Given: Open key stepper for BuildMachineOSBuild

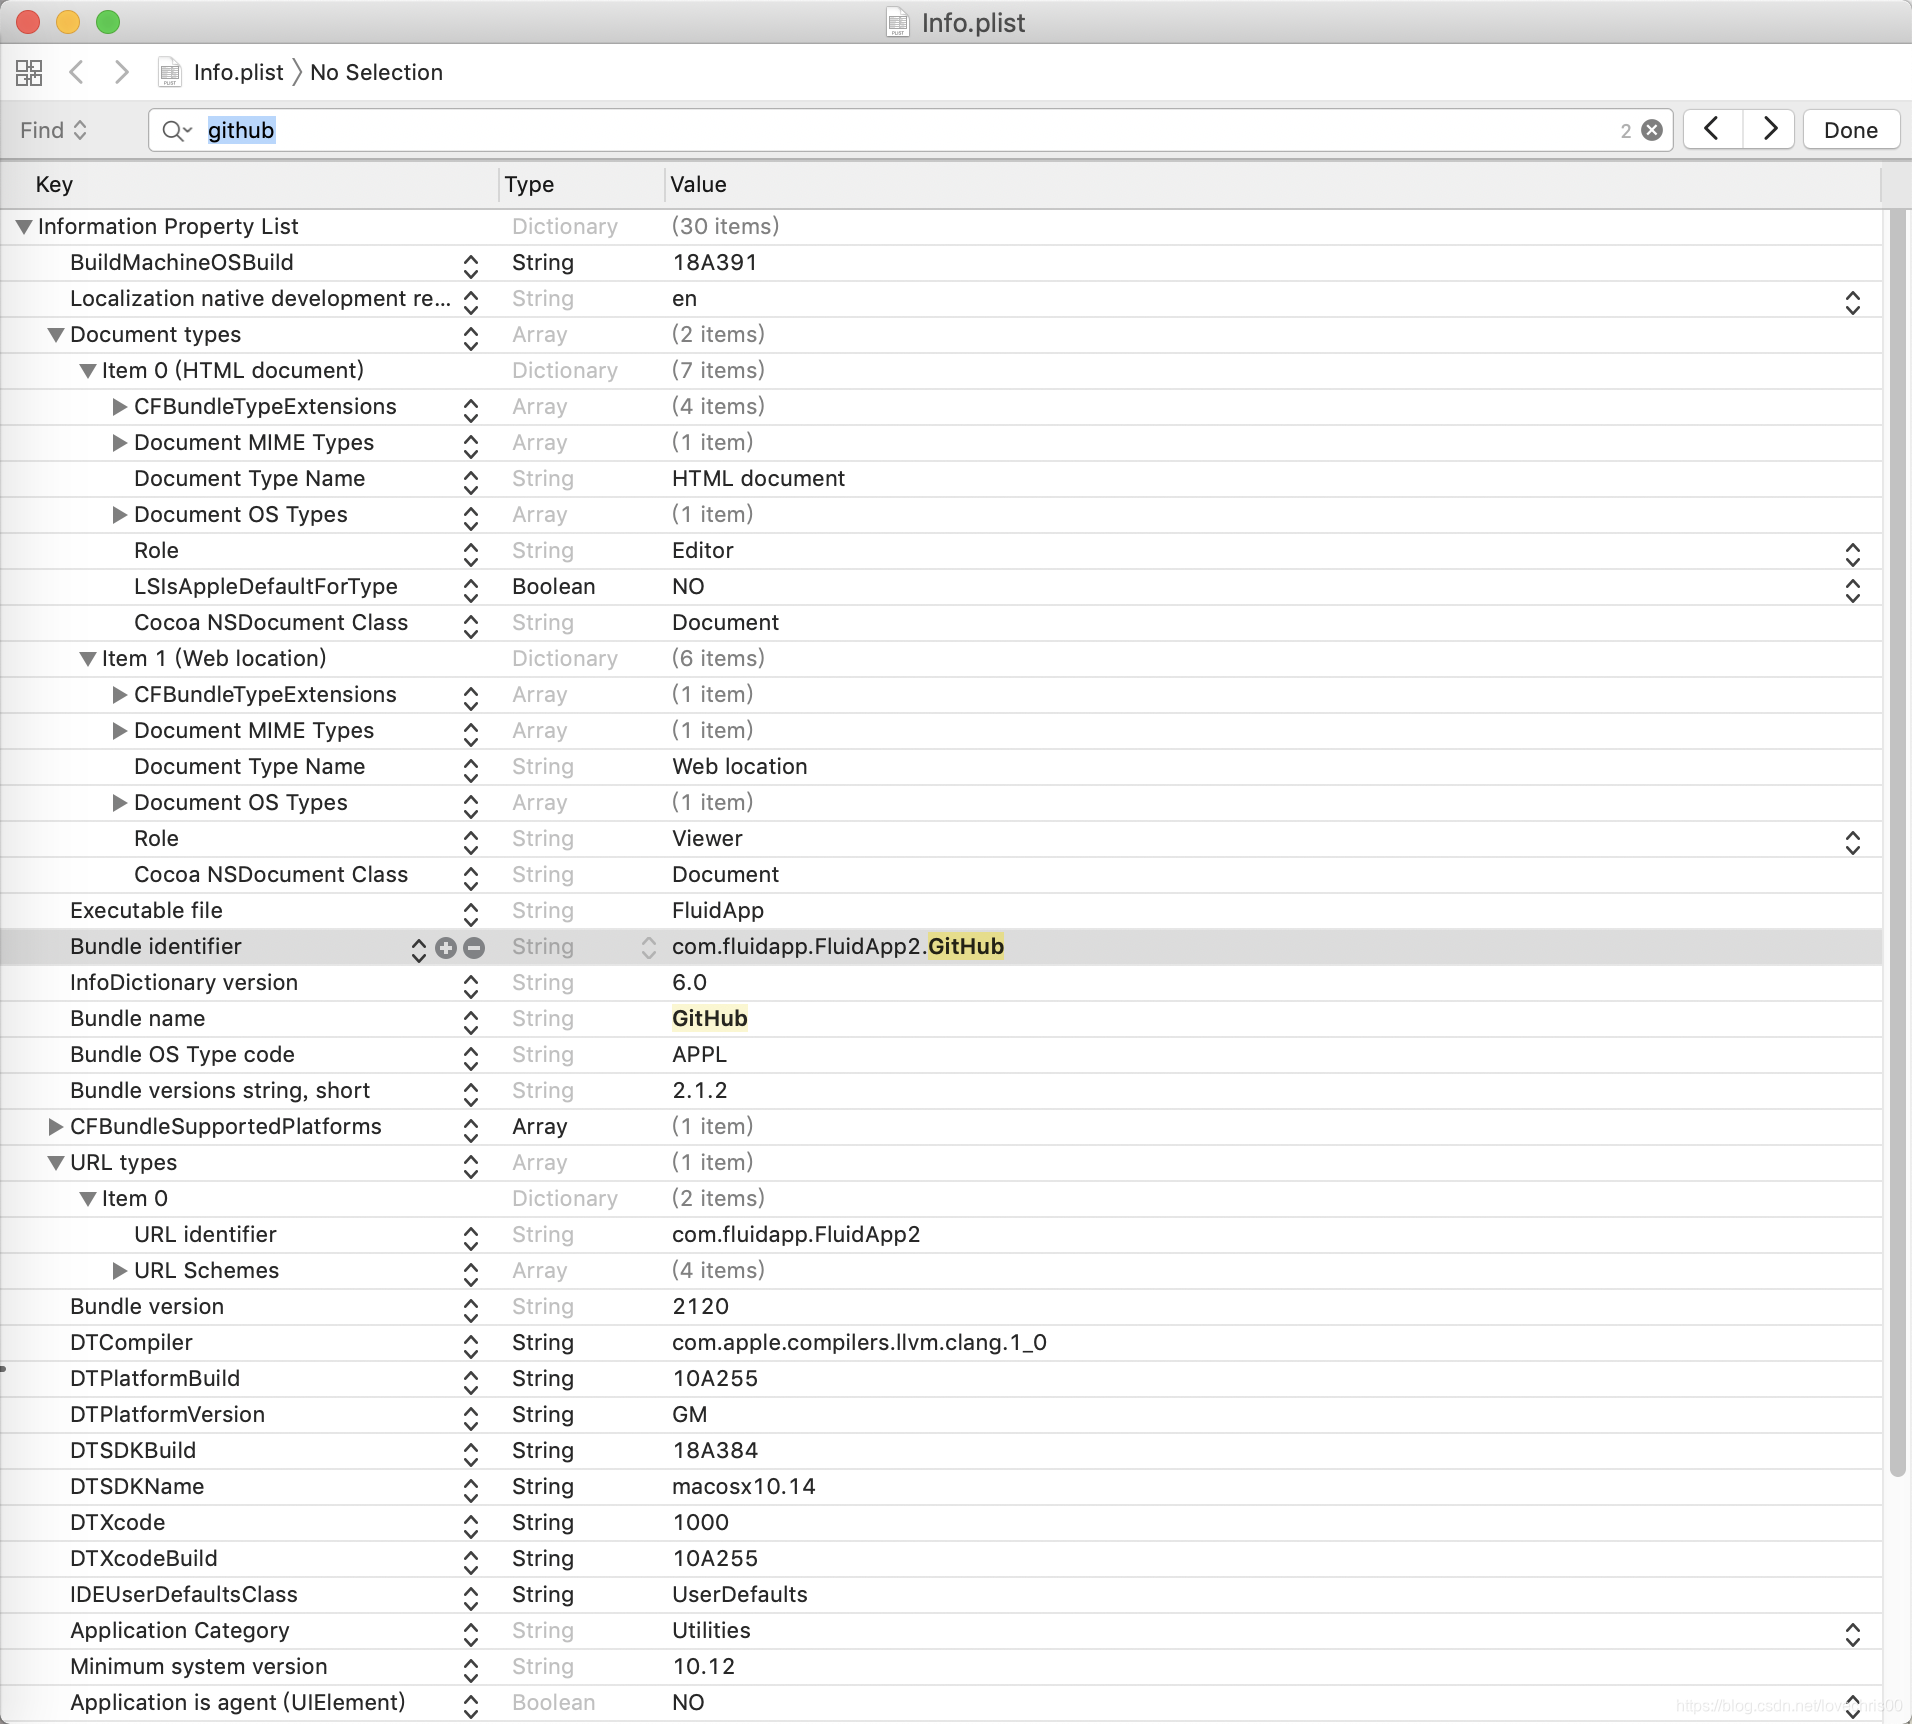Looking at the screenshot, I should click(470, 265).
